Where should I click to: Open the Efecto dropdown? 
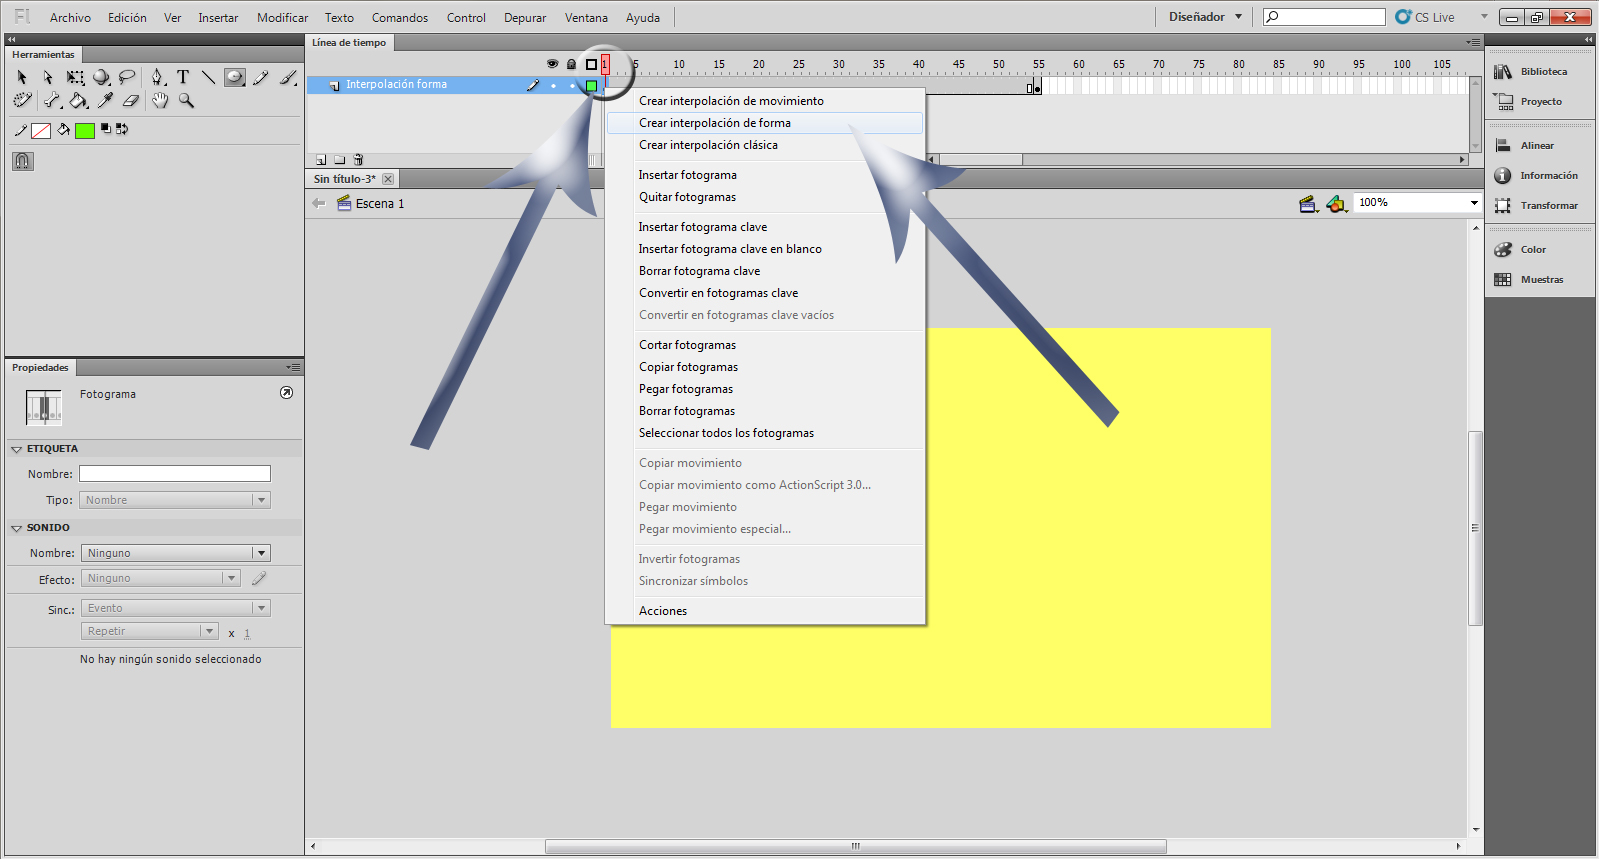click(161, 578)
